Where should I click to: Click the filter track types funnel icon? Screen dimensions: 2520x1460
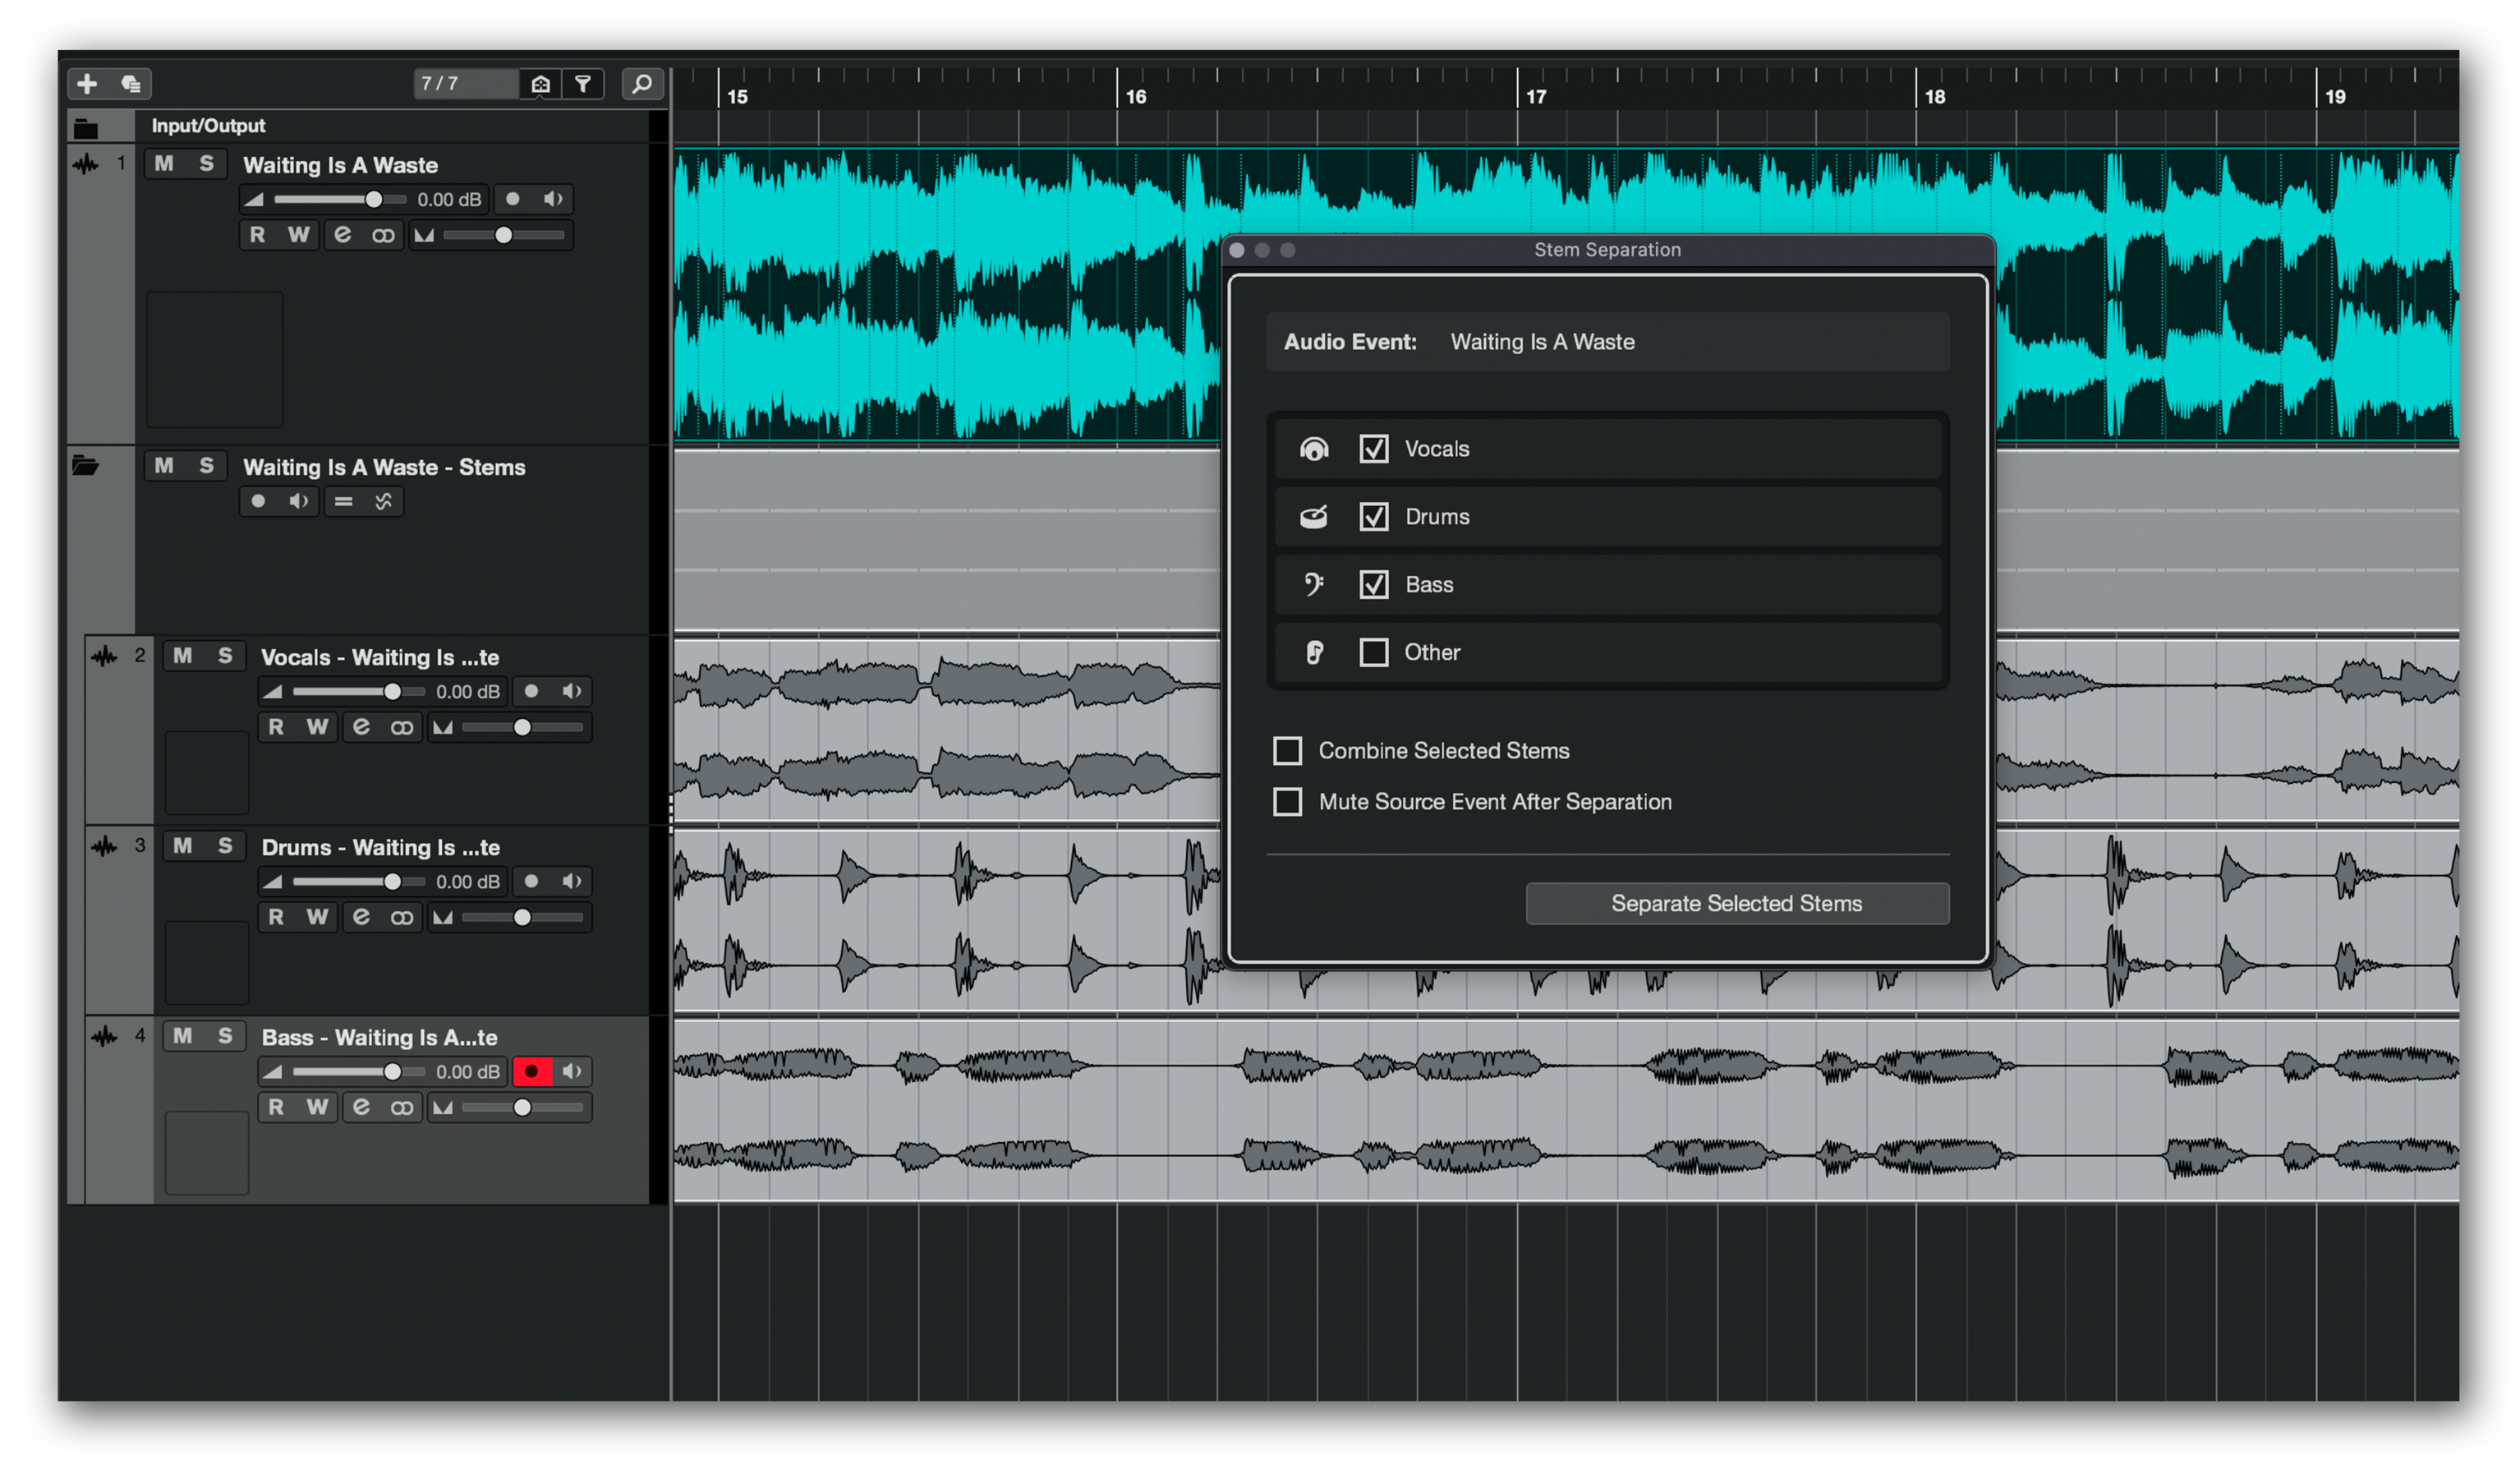[x=583, y=83]
